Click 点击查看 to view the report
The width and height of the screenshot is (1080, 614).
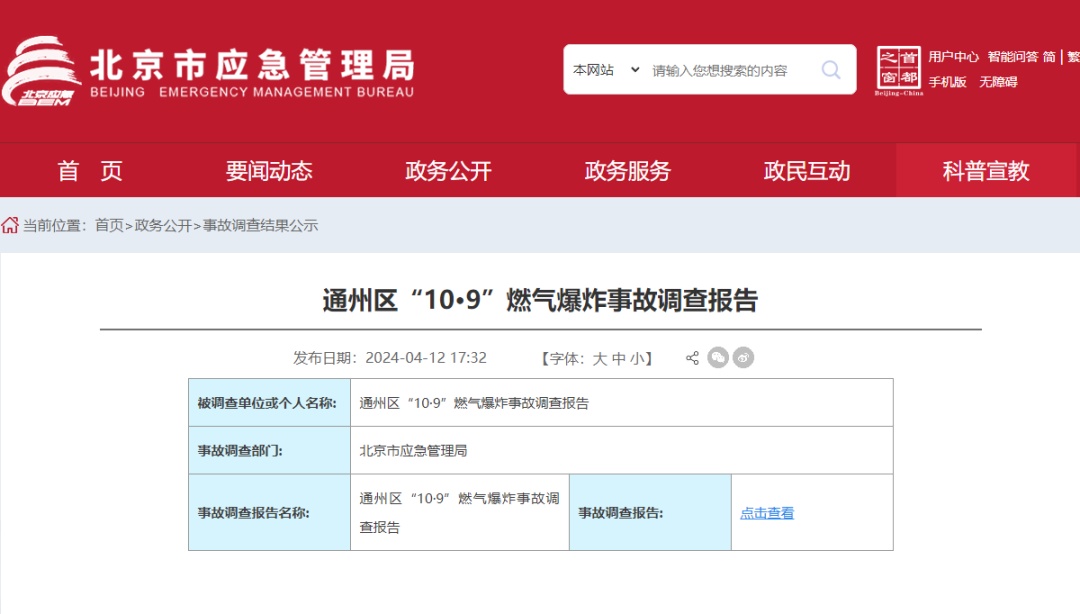pyautogui.click(x=766, y=512)
